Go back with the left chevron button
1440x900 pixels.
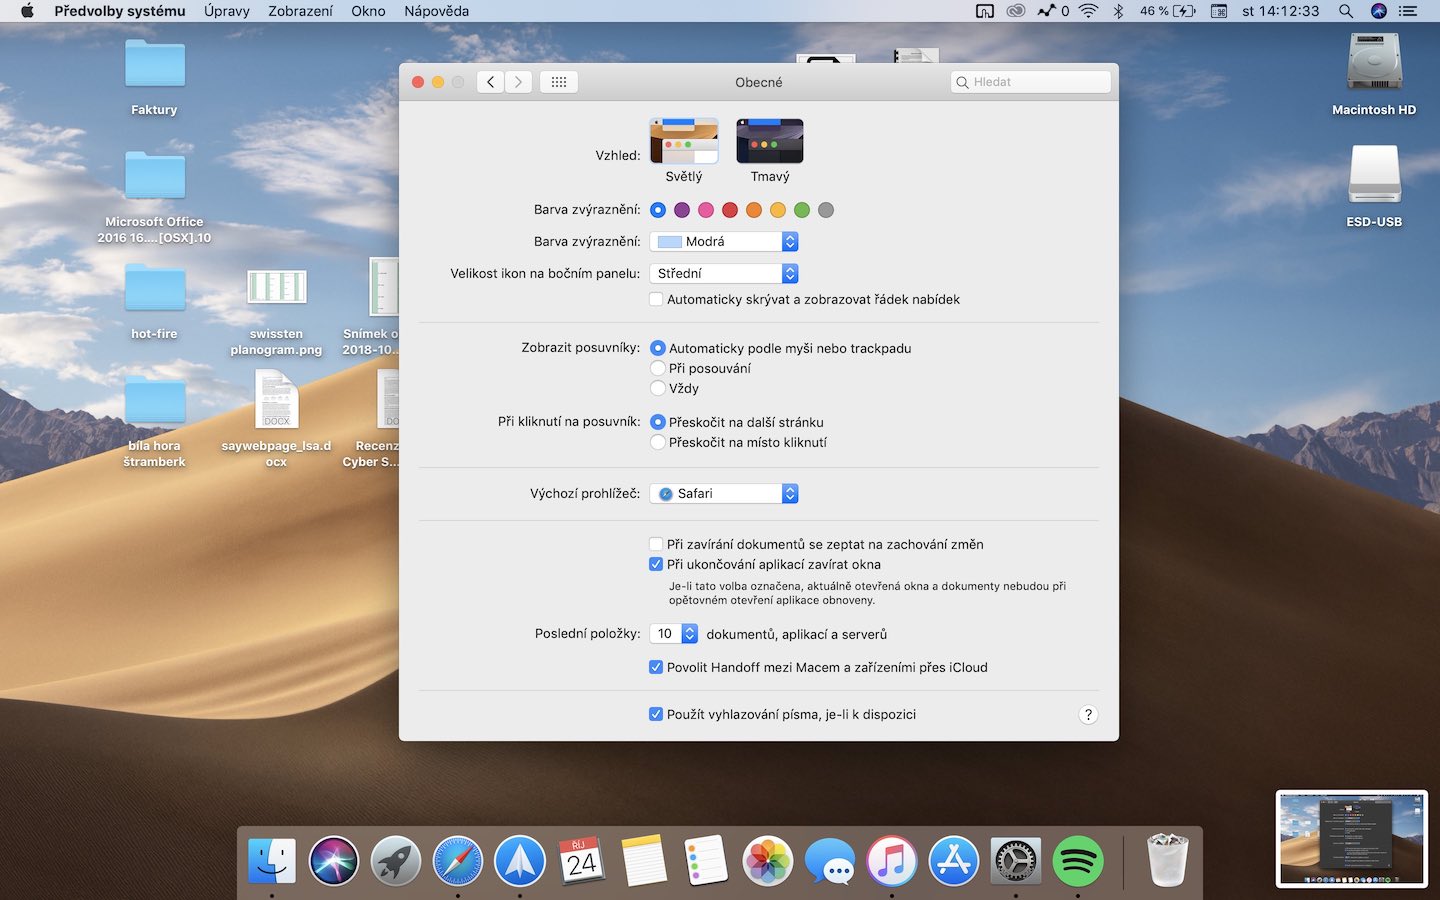click(490, 82)
